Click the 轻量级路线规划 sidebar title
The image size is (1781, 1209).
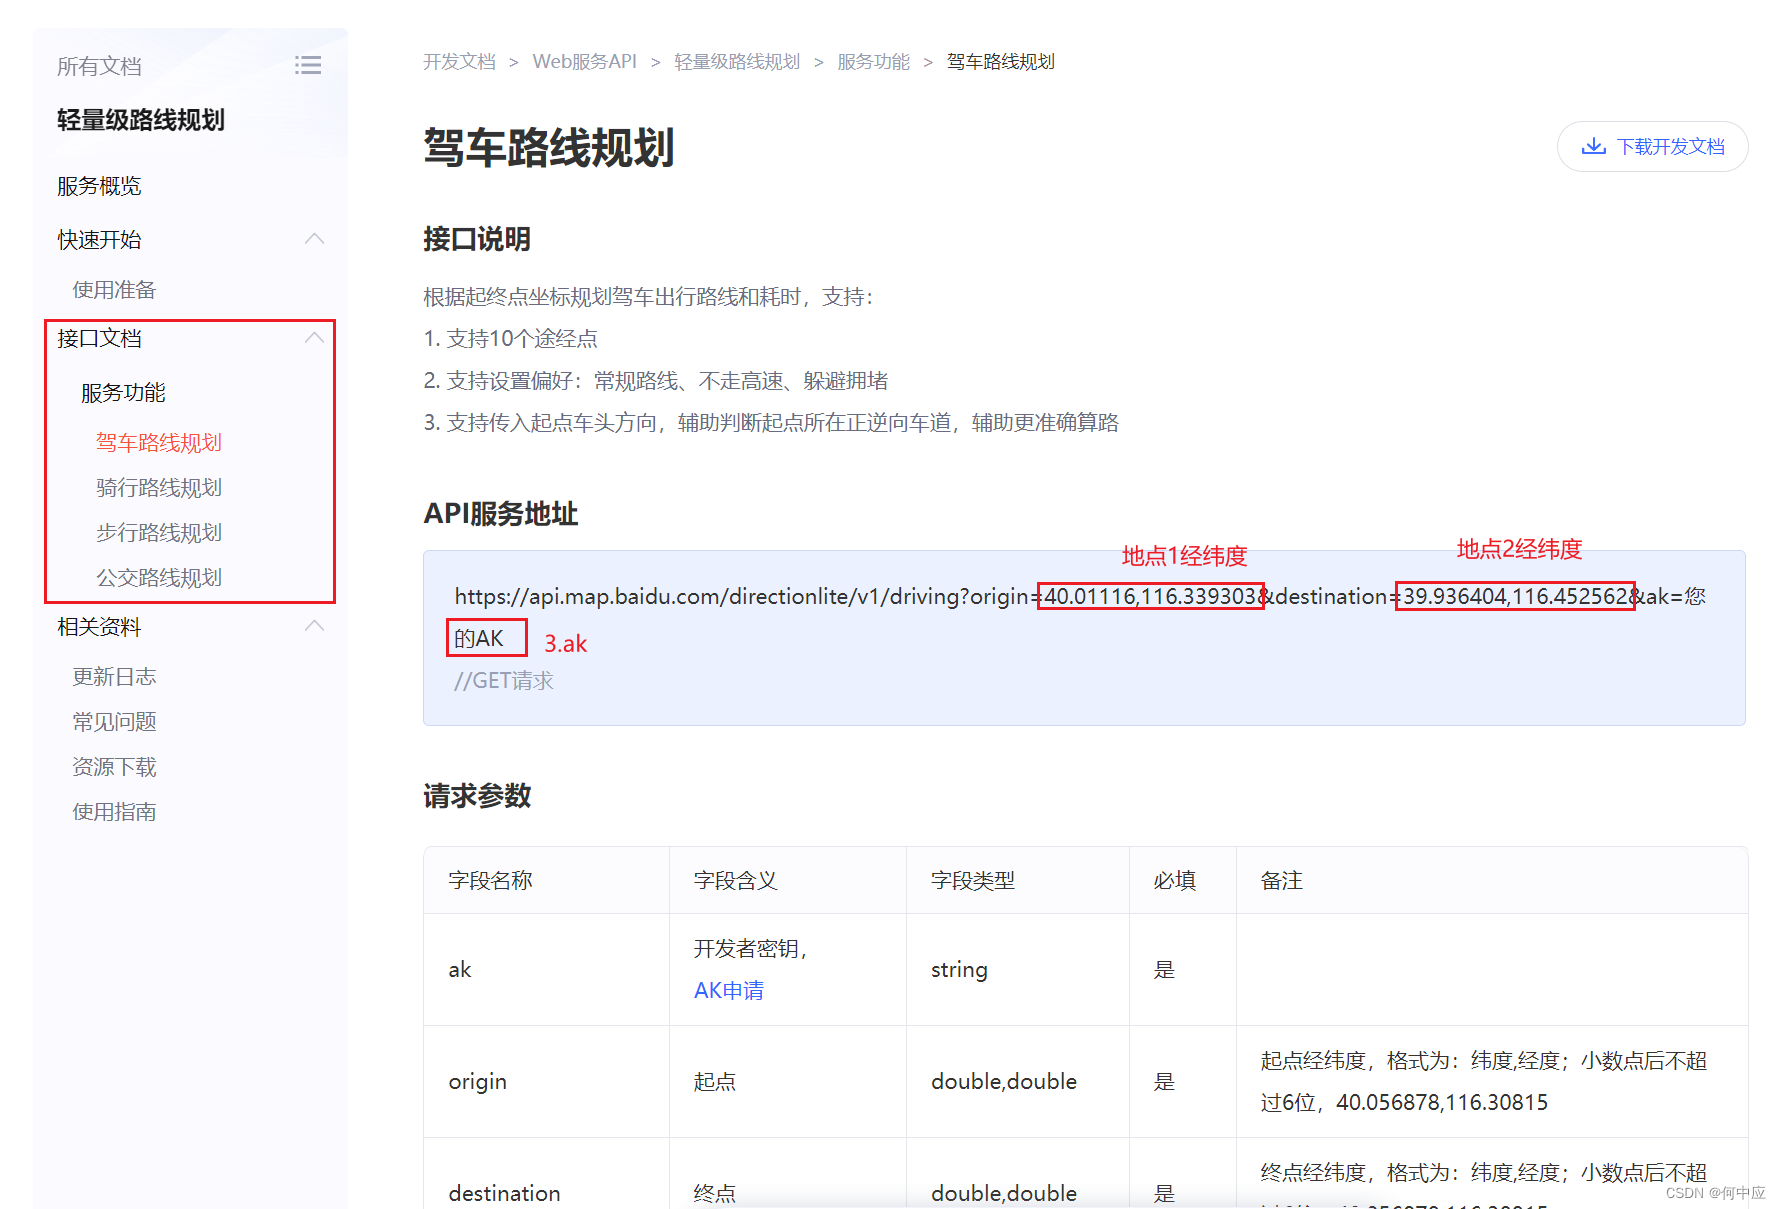[x=141, y=120]
